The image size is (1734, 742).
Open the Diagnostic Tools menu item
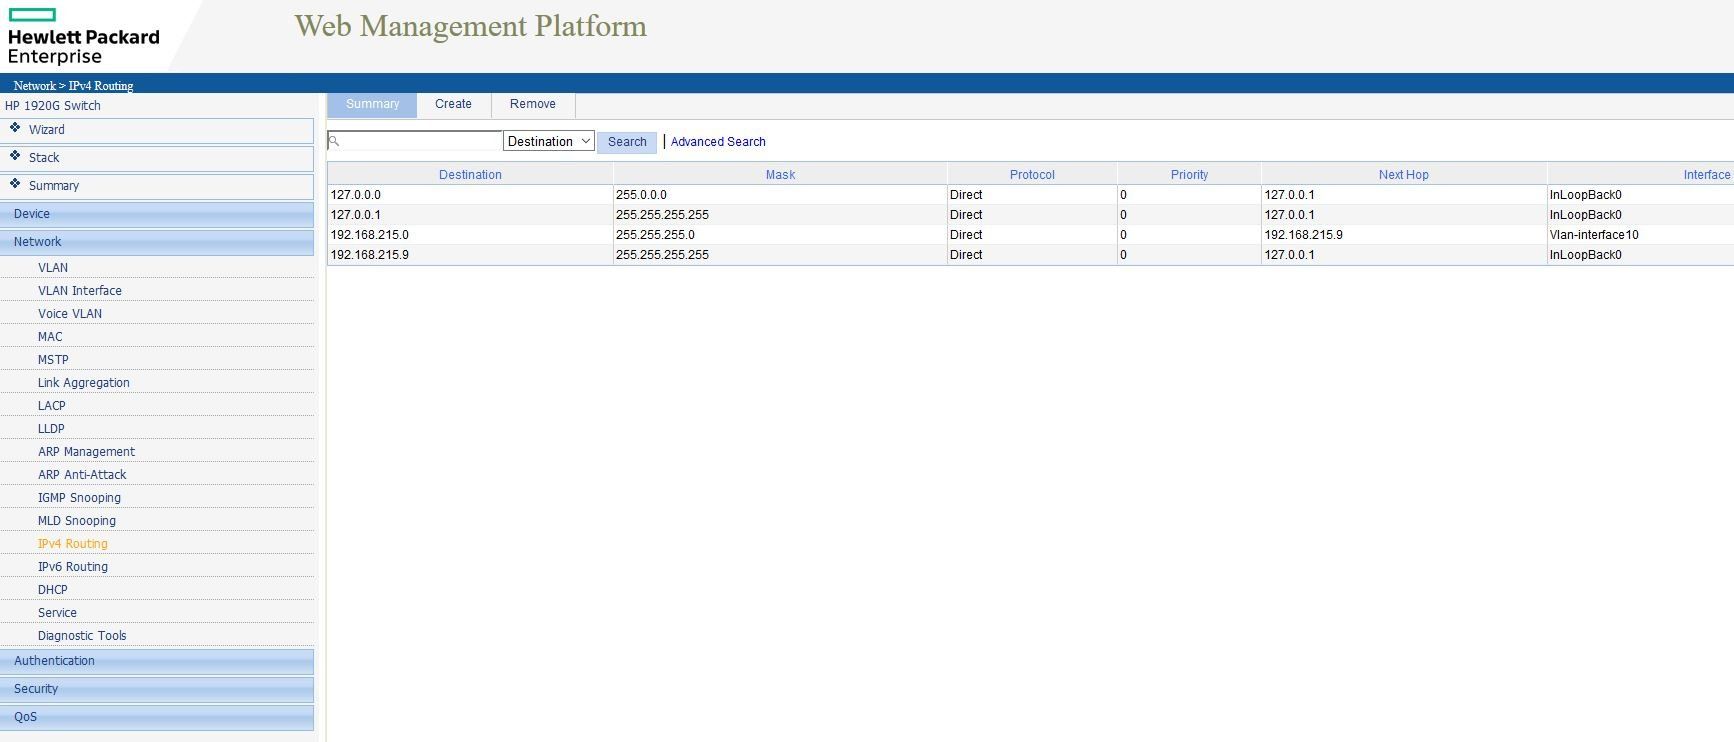click(x=82, y=636)
